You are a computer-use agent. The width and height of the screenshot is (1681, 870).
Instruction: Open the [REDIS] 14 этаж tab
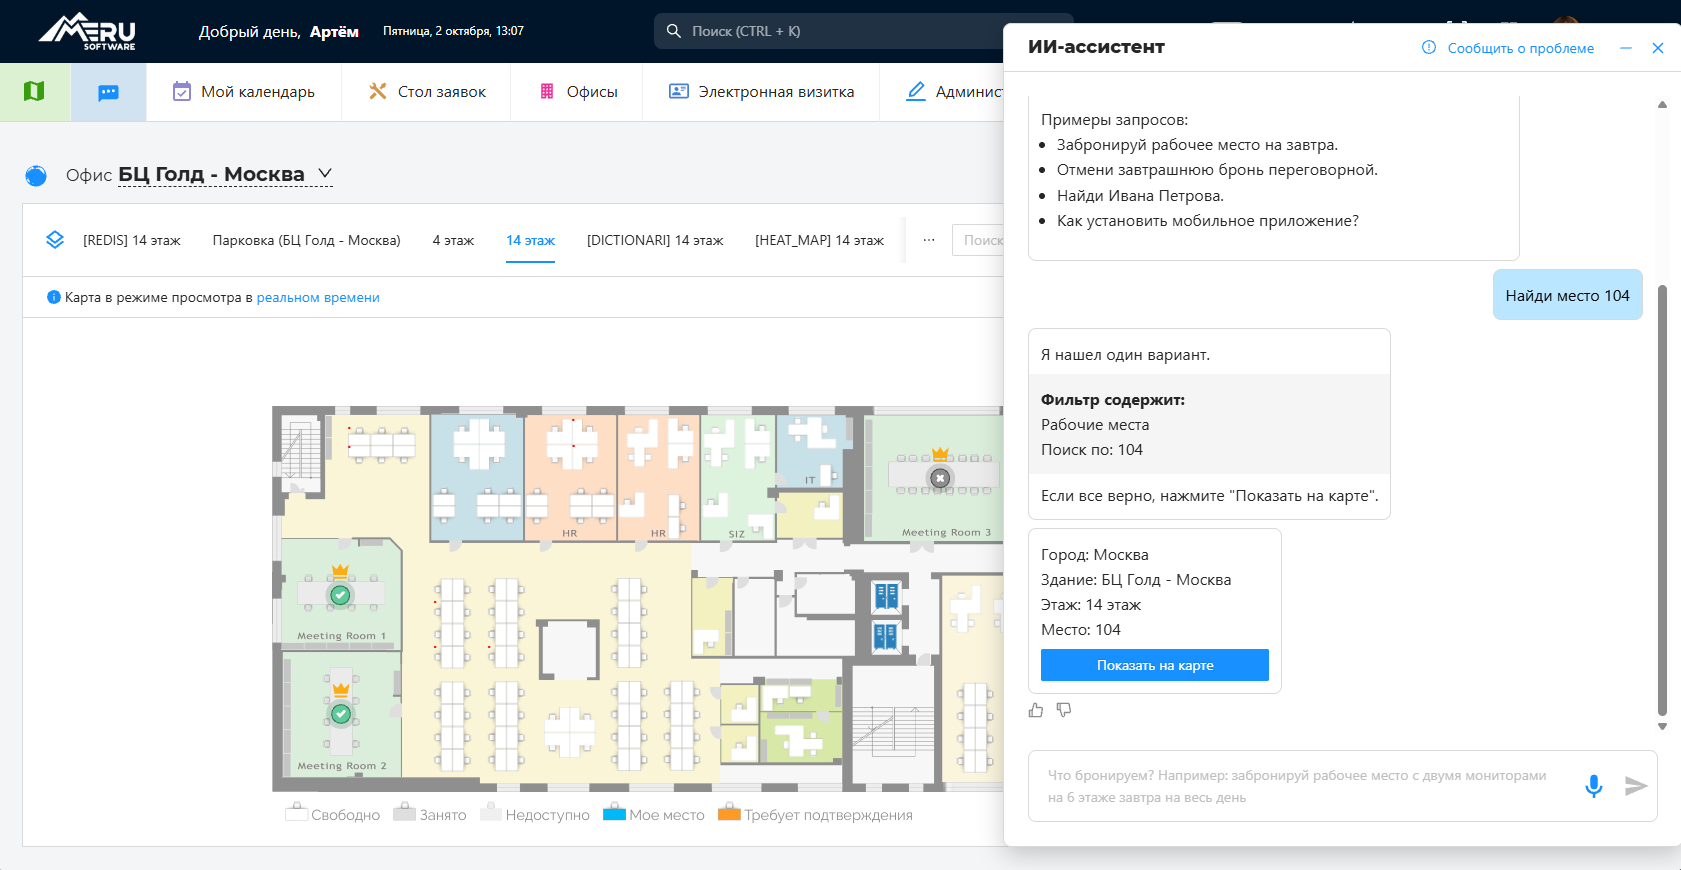(132, 240)
